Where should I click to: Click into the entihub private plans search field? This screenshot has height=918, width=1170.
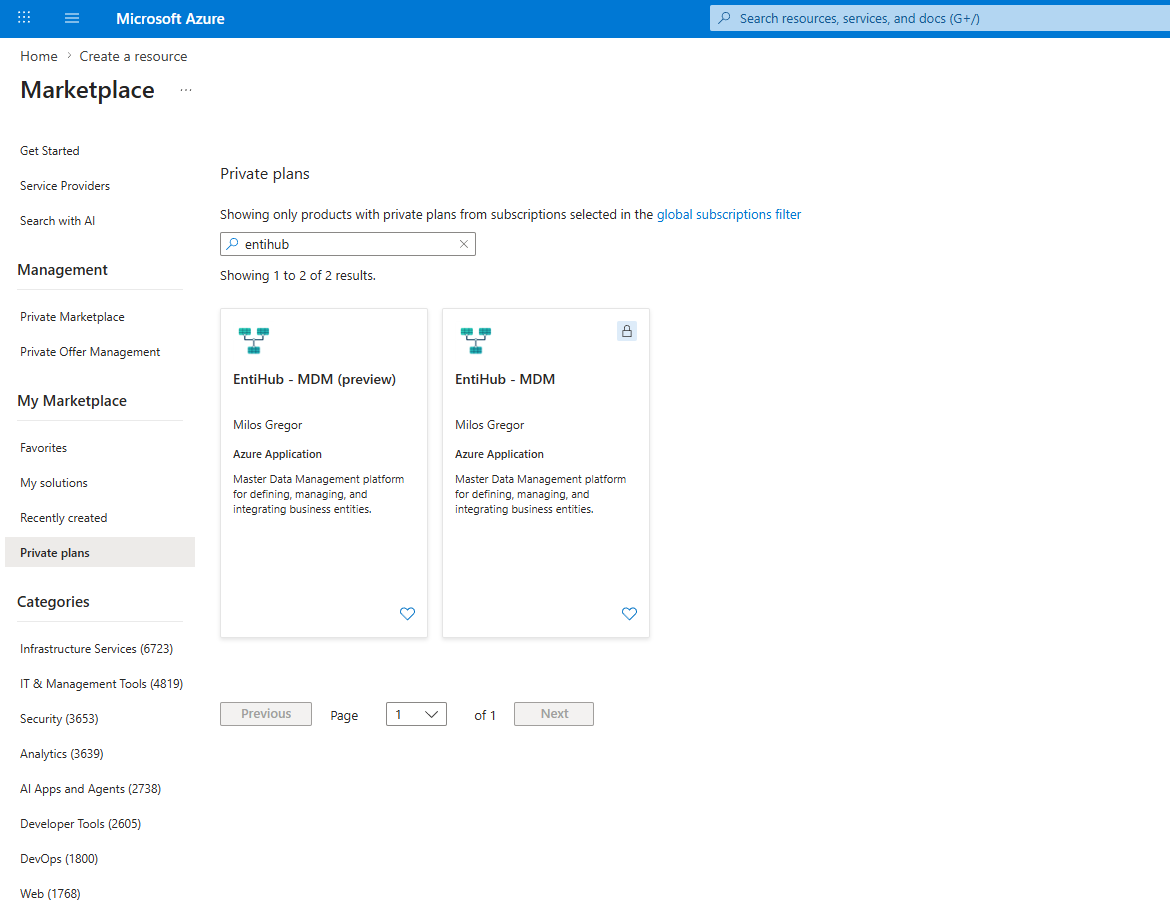pyautogui.click(x=348, y=244)
